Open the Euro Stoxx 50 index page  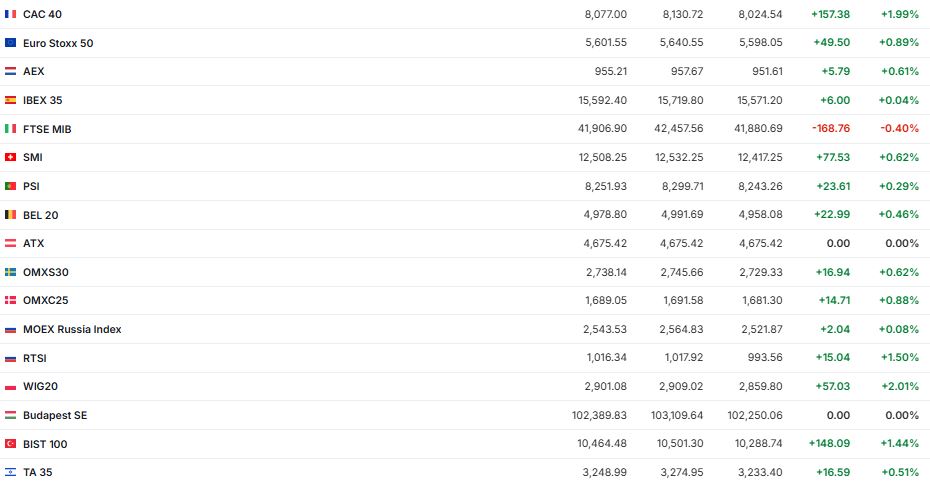tap(58, 43)
